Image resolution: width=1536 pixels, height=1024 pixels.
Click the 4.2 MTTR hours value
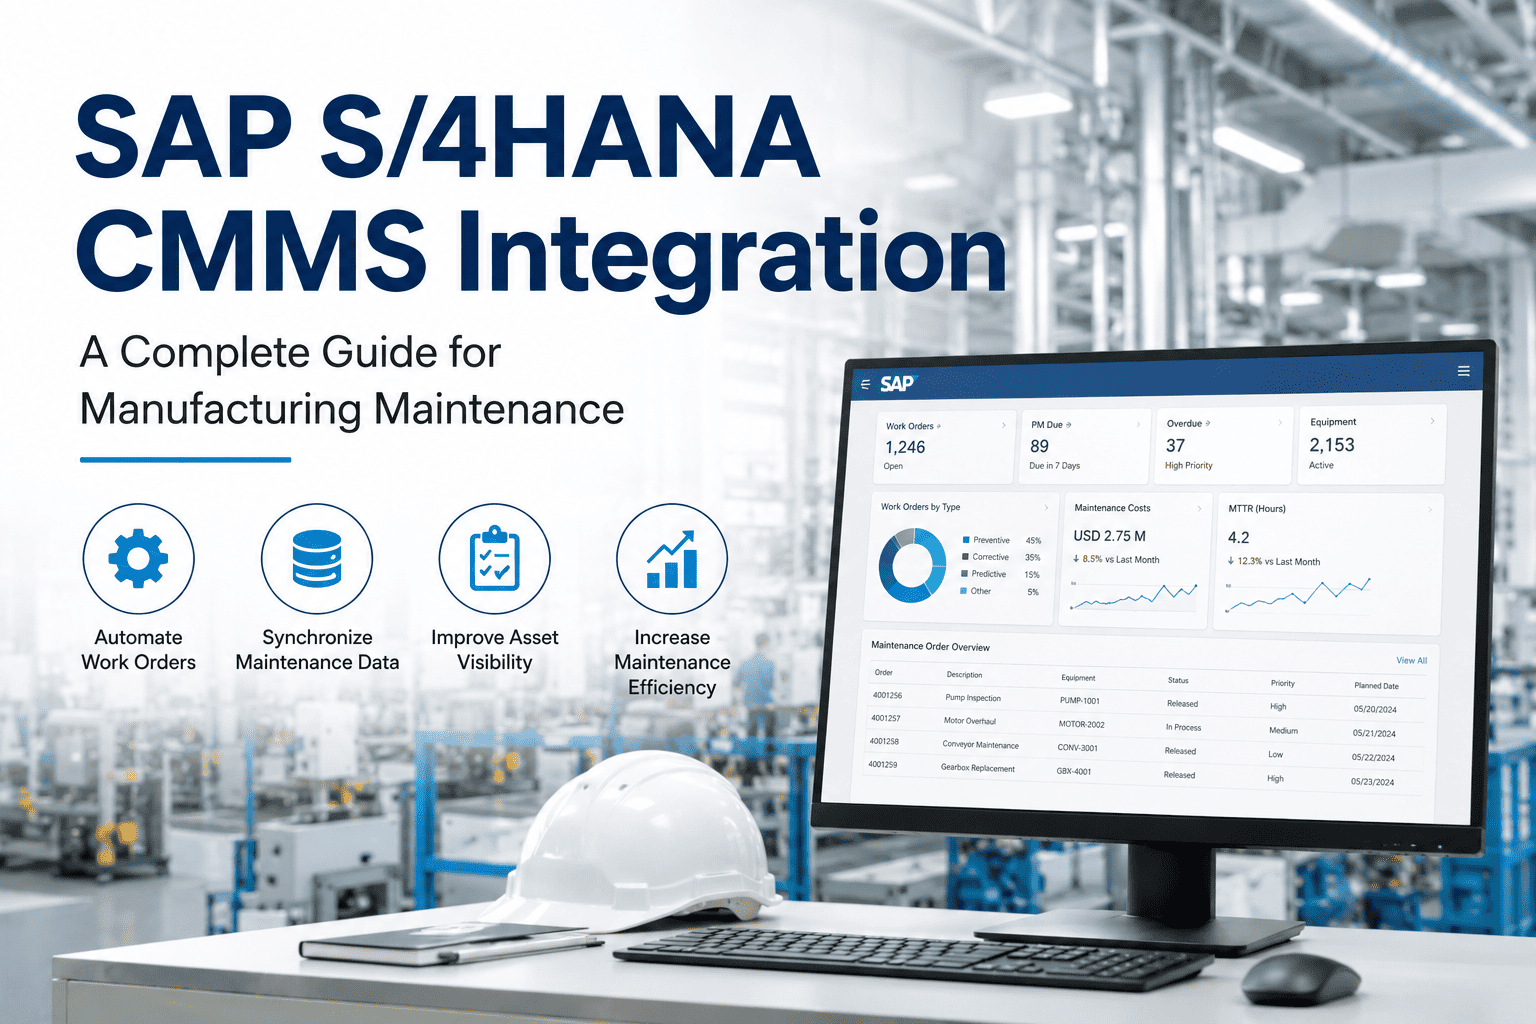(1238, 537)
